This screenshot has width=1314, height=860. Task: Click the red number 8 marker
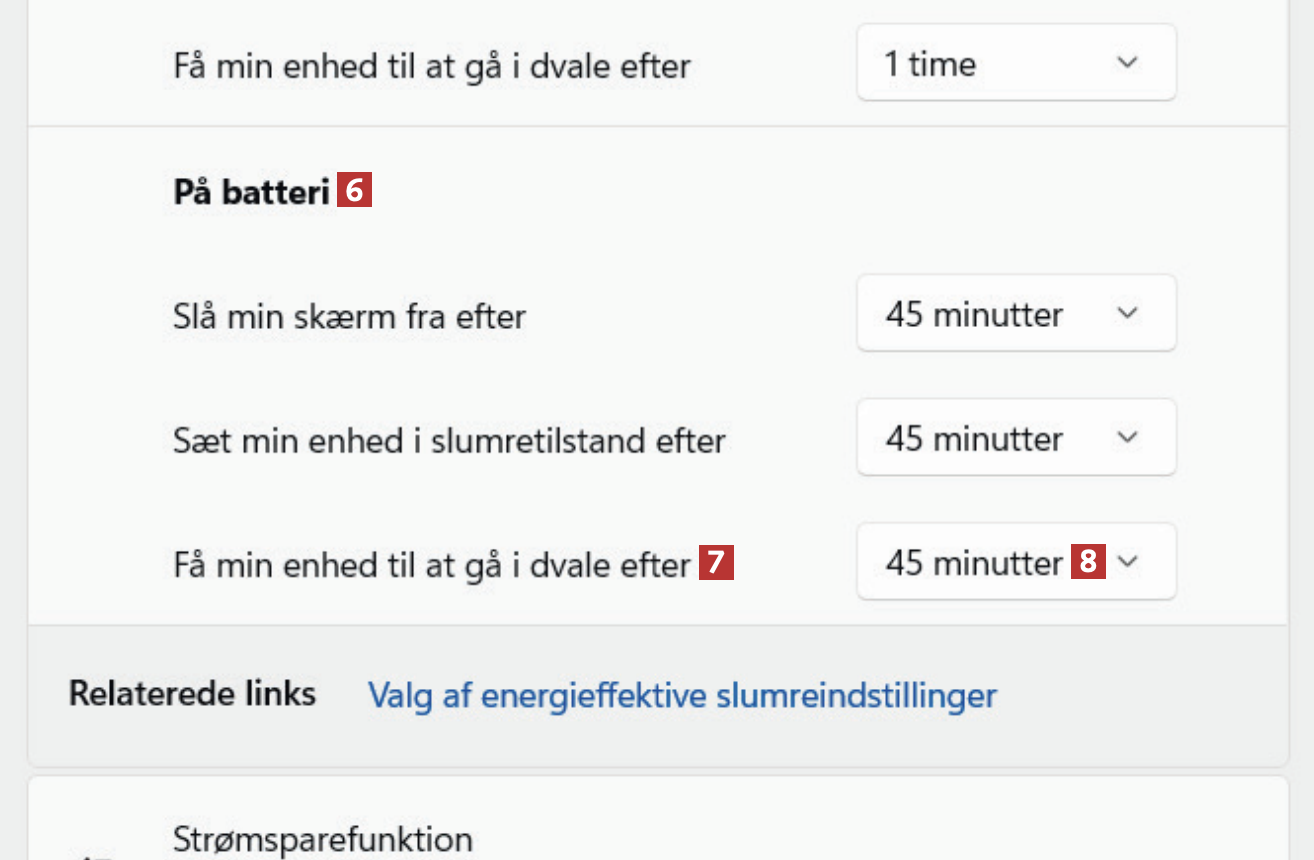tap(1088, 562)
